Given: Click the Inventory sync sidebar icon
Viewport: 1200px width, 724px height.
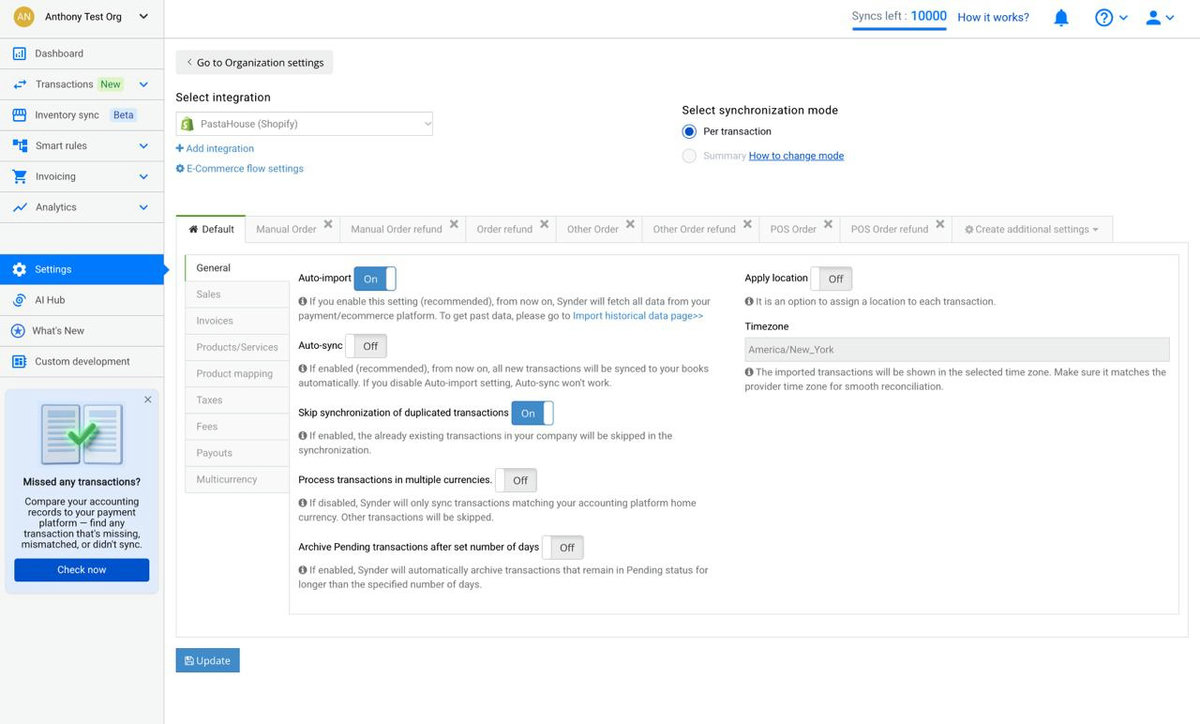Looking at the screenshot, I should click(19, 115).
